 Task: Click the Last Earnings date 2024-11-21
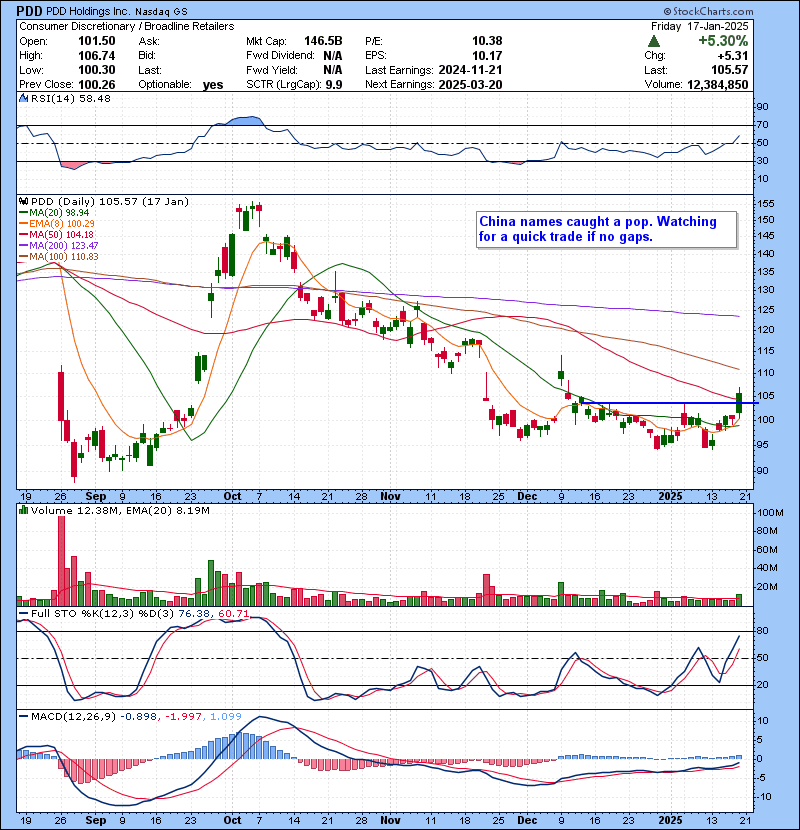pos(470,70)
